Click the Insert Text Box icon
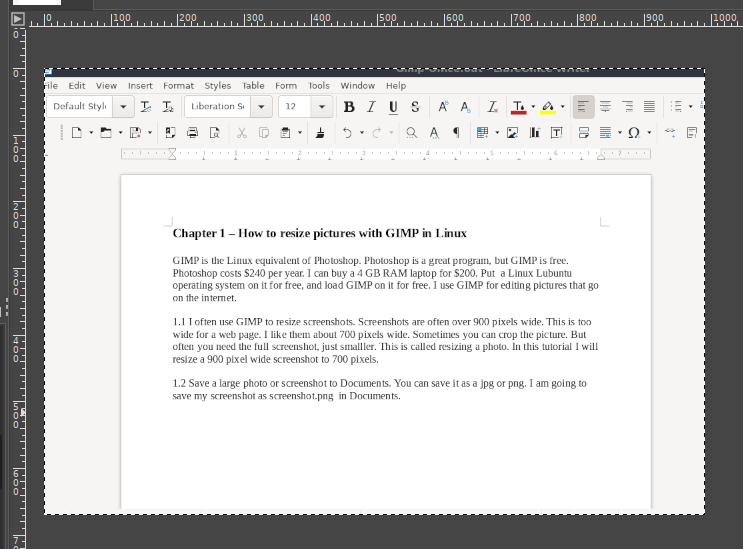Viewport: 743px width, 549px height. click(x=557, y=132)
